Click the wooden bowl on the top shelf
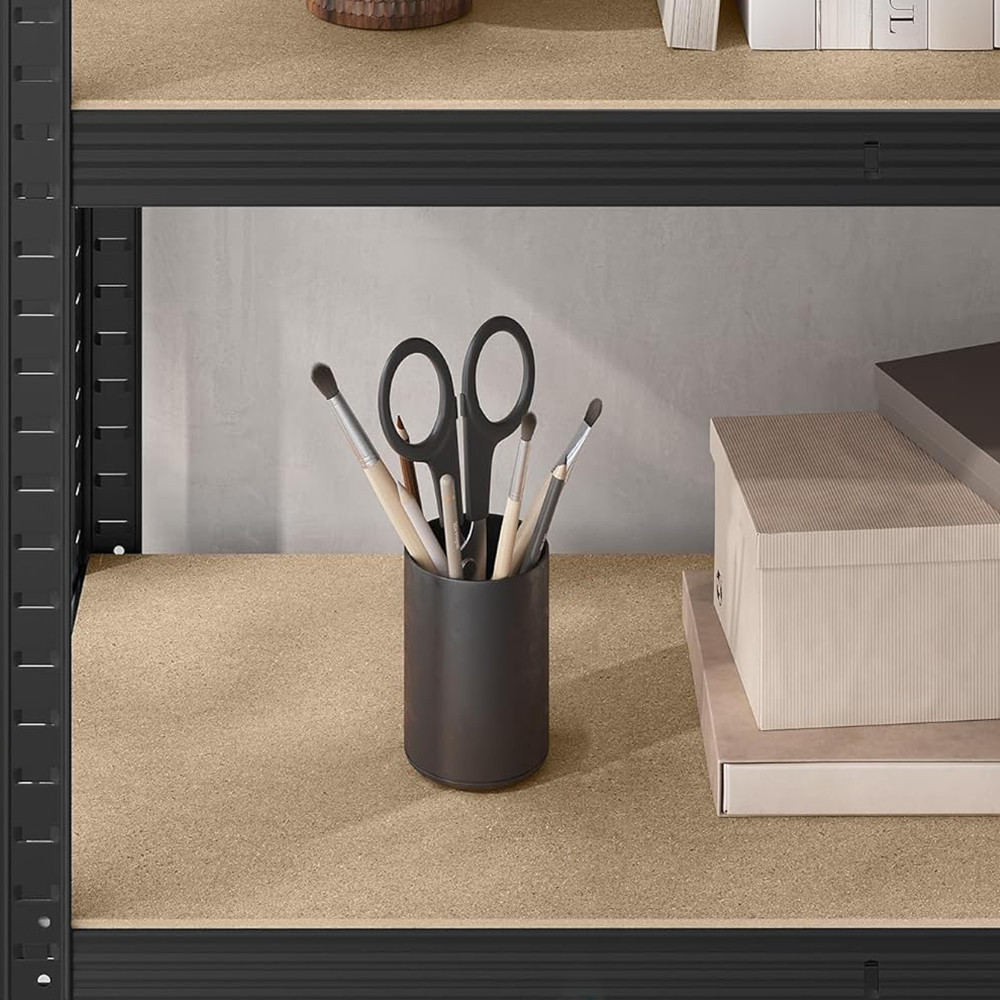This screenshot has height=1000, width=1000. pos(388,11)
